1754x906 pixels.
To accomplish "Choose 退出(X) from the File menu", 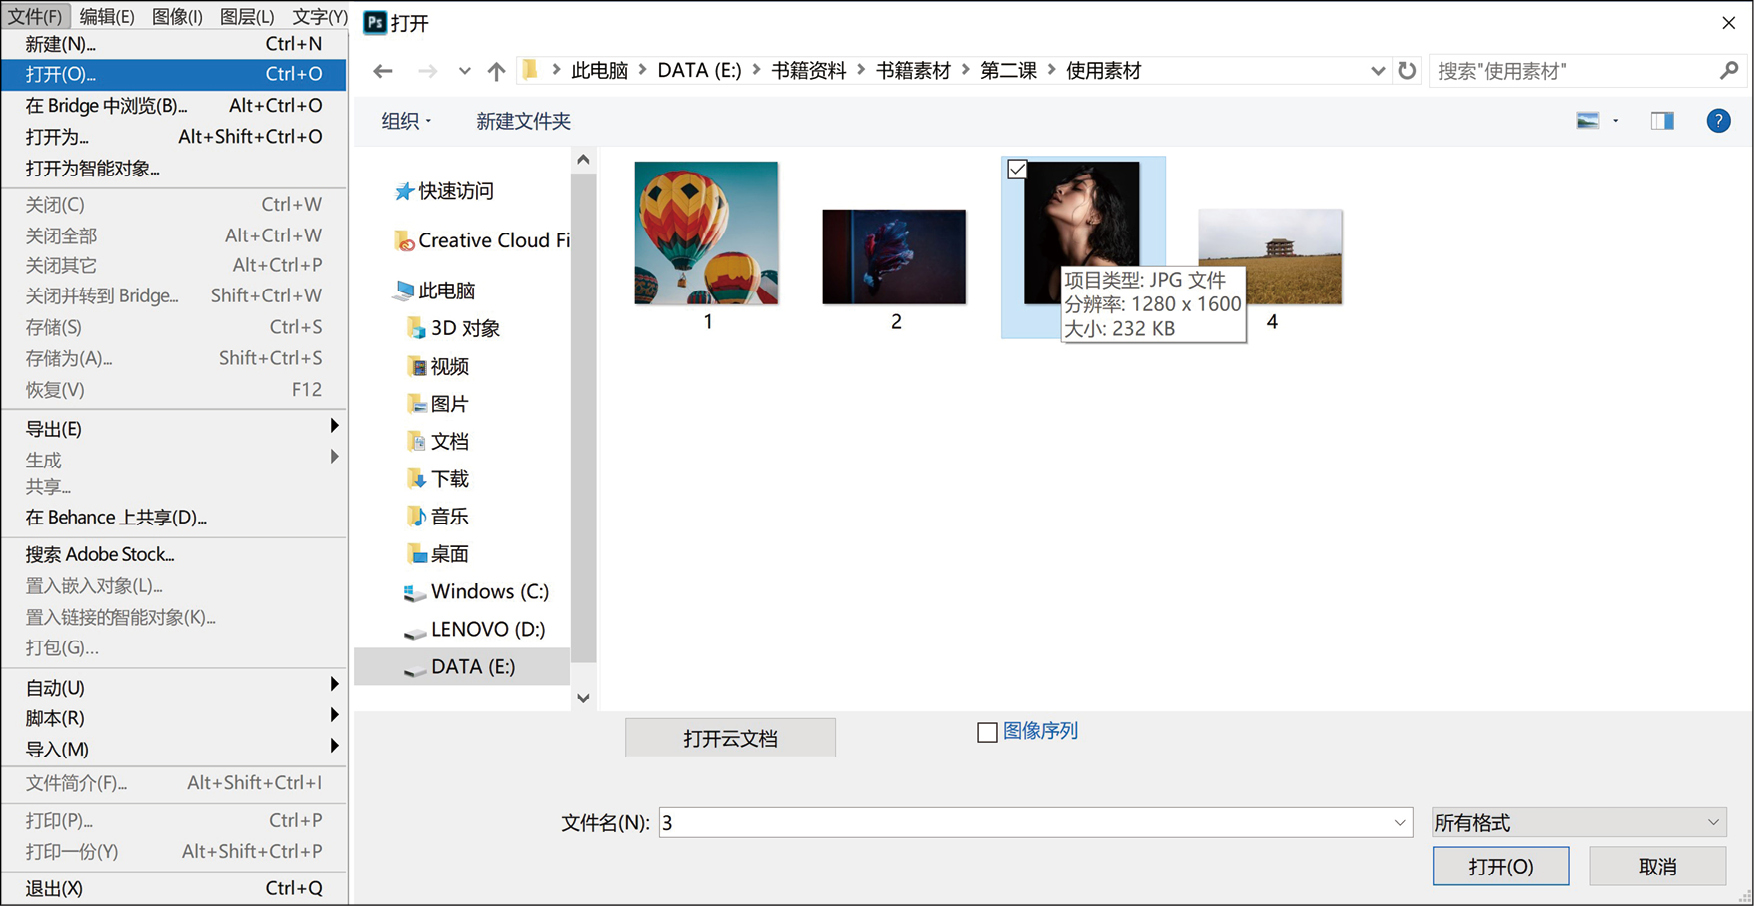I will coord(174,888).
